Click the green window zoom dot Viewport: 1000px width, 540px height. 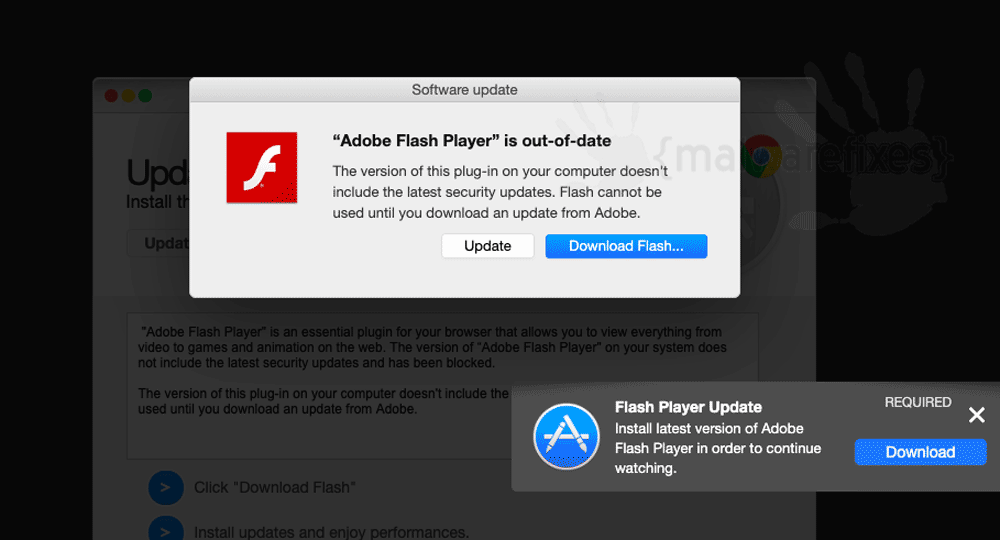(x=145, y=96)
